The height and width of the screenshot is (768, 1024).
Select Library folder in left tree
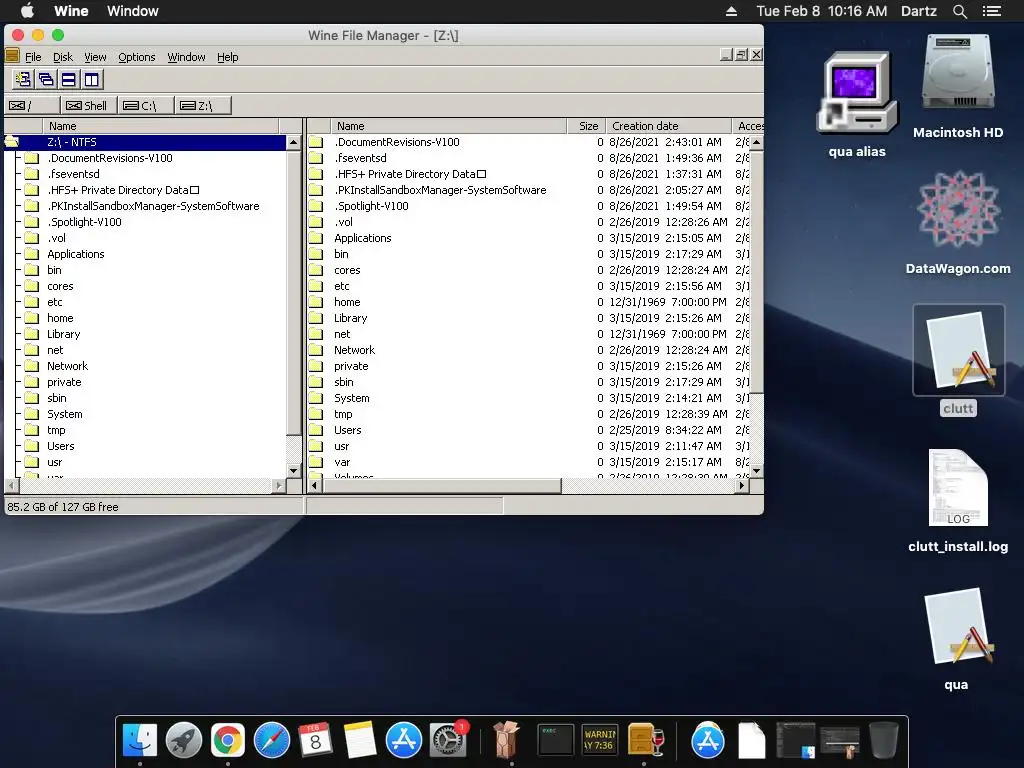click(63, 334)
